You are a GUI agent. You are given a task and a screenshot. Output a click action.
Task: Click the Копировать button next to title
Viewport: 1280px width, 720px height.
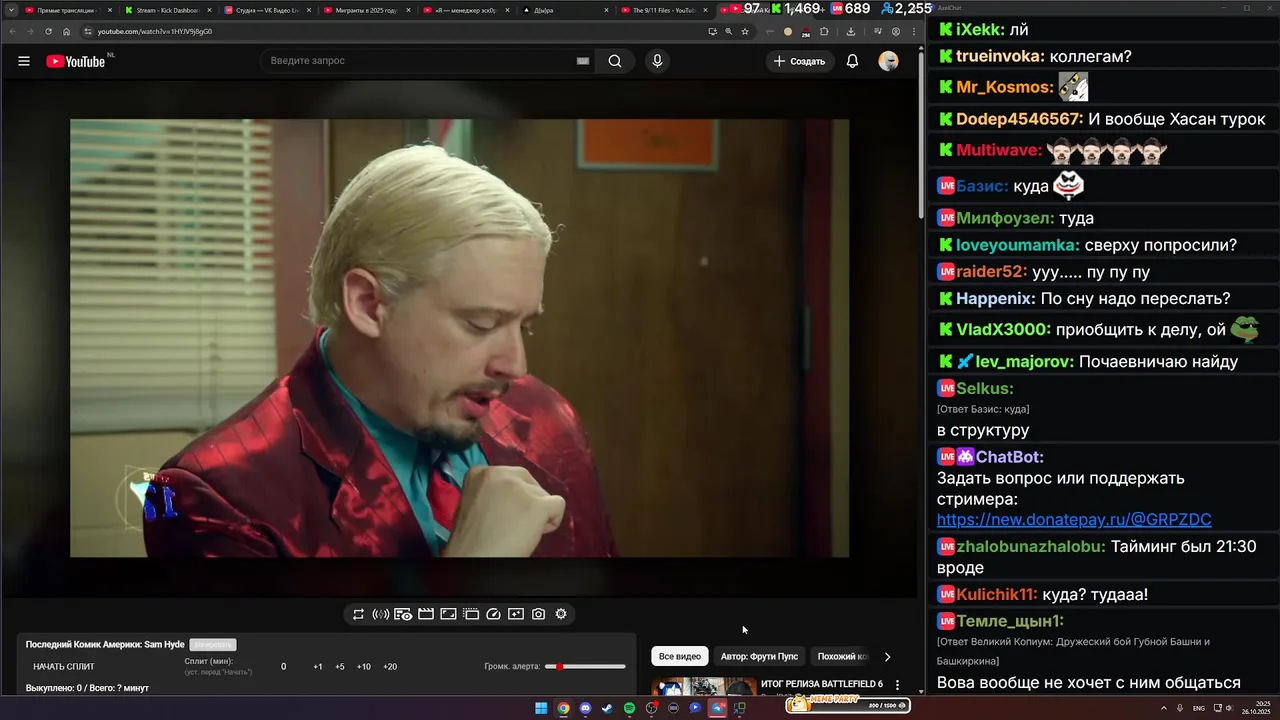tap(213, 645)
